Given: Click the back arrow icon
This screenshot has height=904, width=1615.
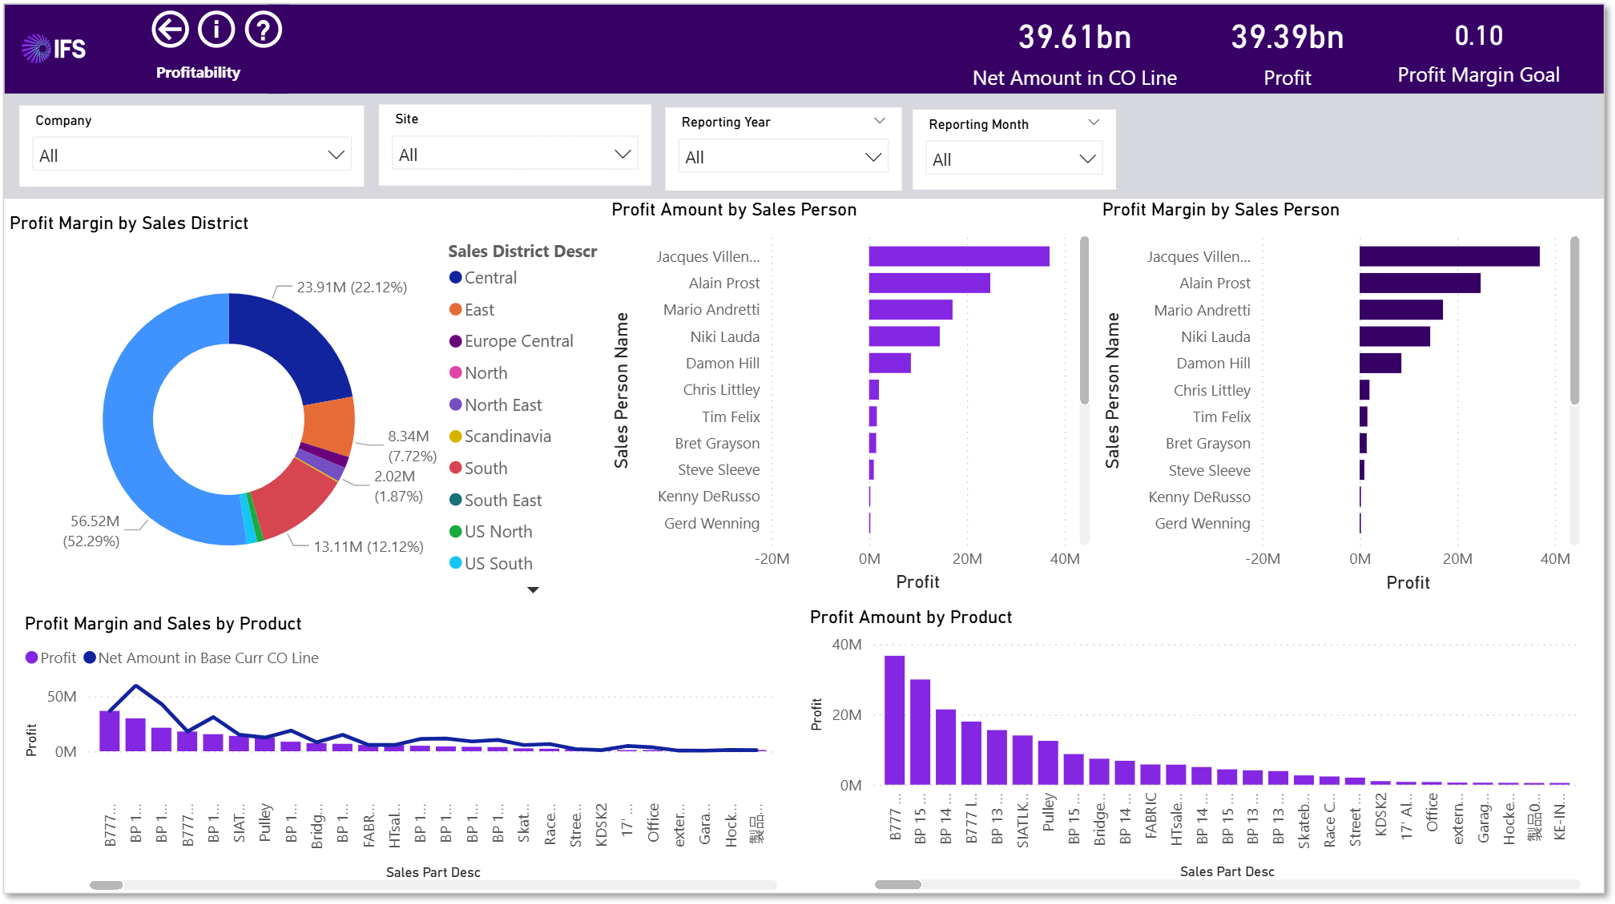Looking at the screenshot, I should click(x=170, y=30).
